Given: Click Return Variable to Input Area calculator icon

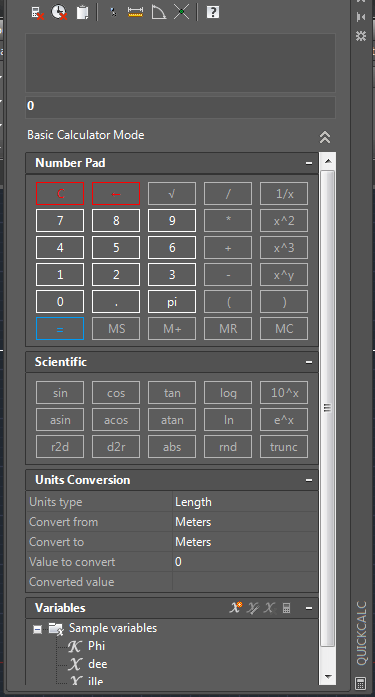Looking at the screenshot, I should coord(287,608).
